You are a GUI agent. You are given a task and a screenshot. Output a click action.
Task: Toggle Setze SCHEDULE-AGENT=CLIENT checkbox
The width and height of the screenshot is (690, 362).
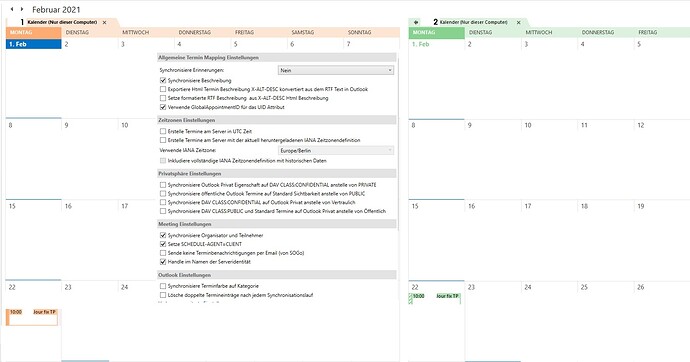coord(163,244)
